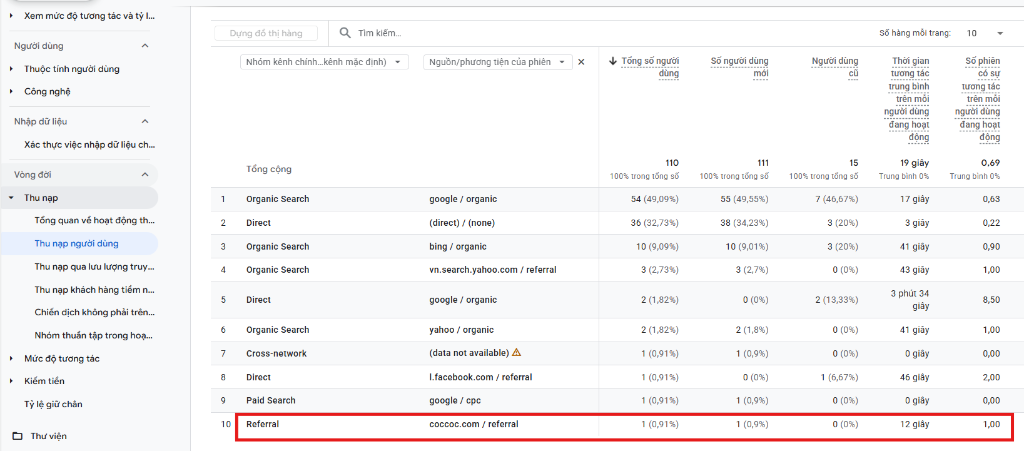
Task: Click the Tổng cộng totals label
Action: [x=268, y=169]
